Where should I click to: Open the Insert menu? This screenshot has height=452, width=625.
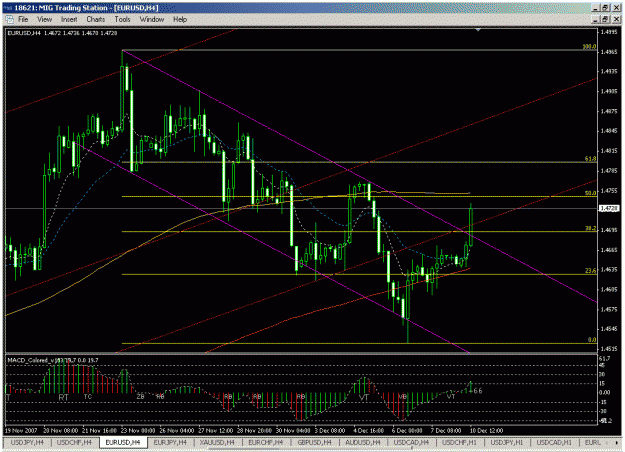coord(69,19)
